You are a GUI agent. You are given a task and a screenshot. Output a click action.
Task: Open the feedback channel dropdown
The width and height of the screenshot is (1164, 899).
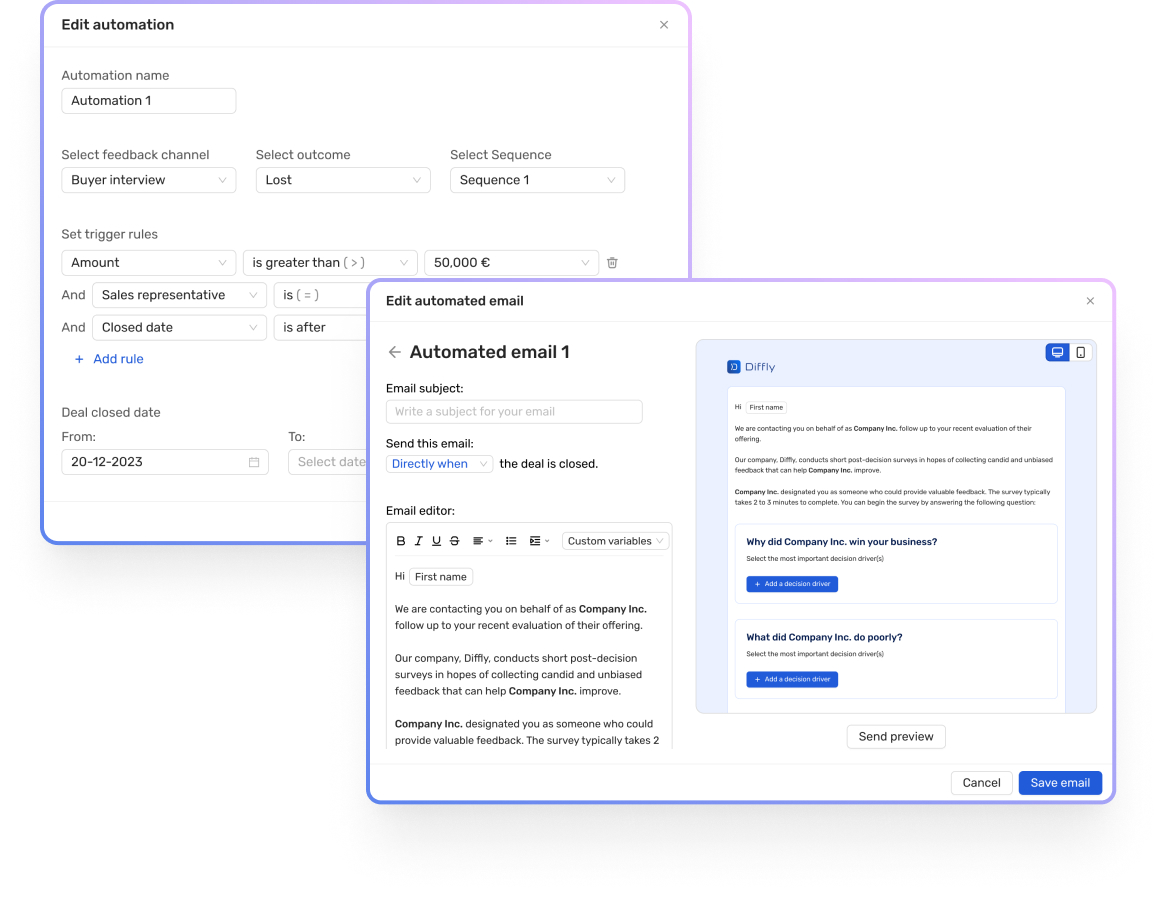(148, 180)
